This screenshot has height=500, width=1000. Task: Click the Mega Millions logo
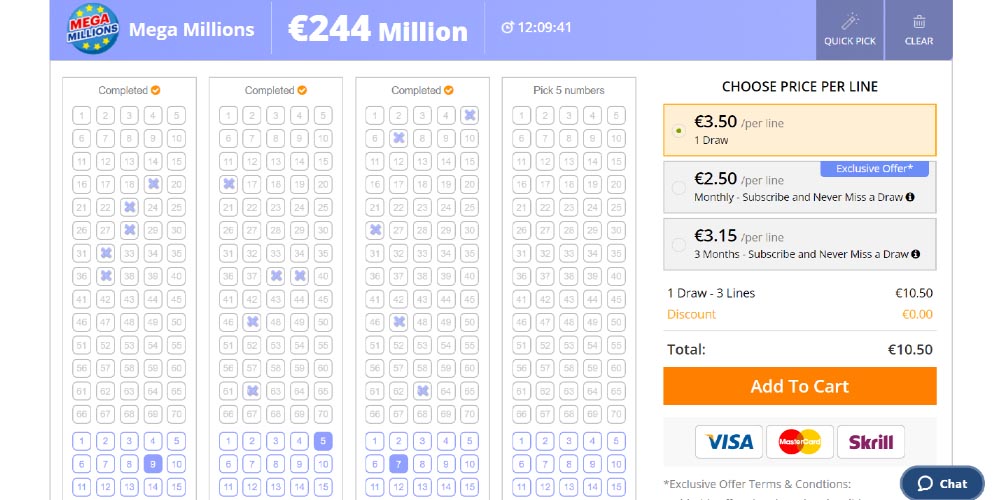pos(92,28)
